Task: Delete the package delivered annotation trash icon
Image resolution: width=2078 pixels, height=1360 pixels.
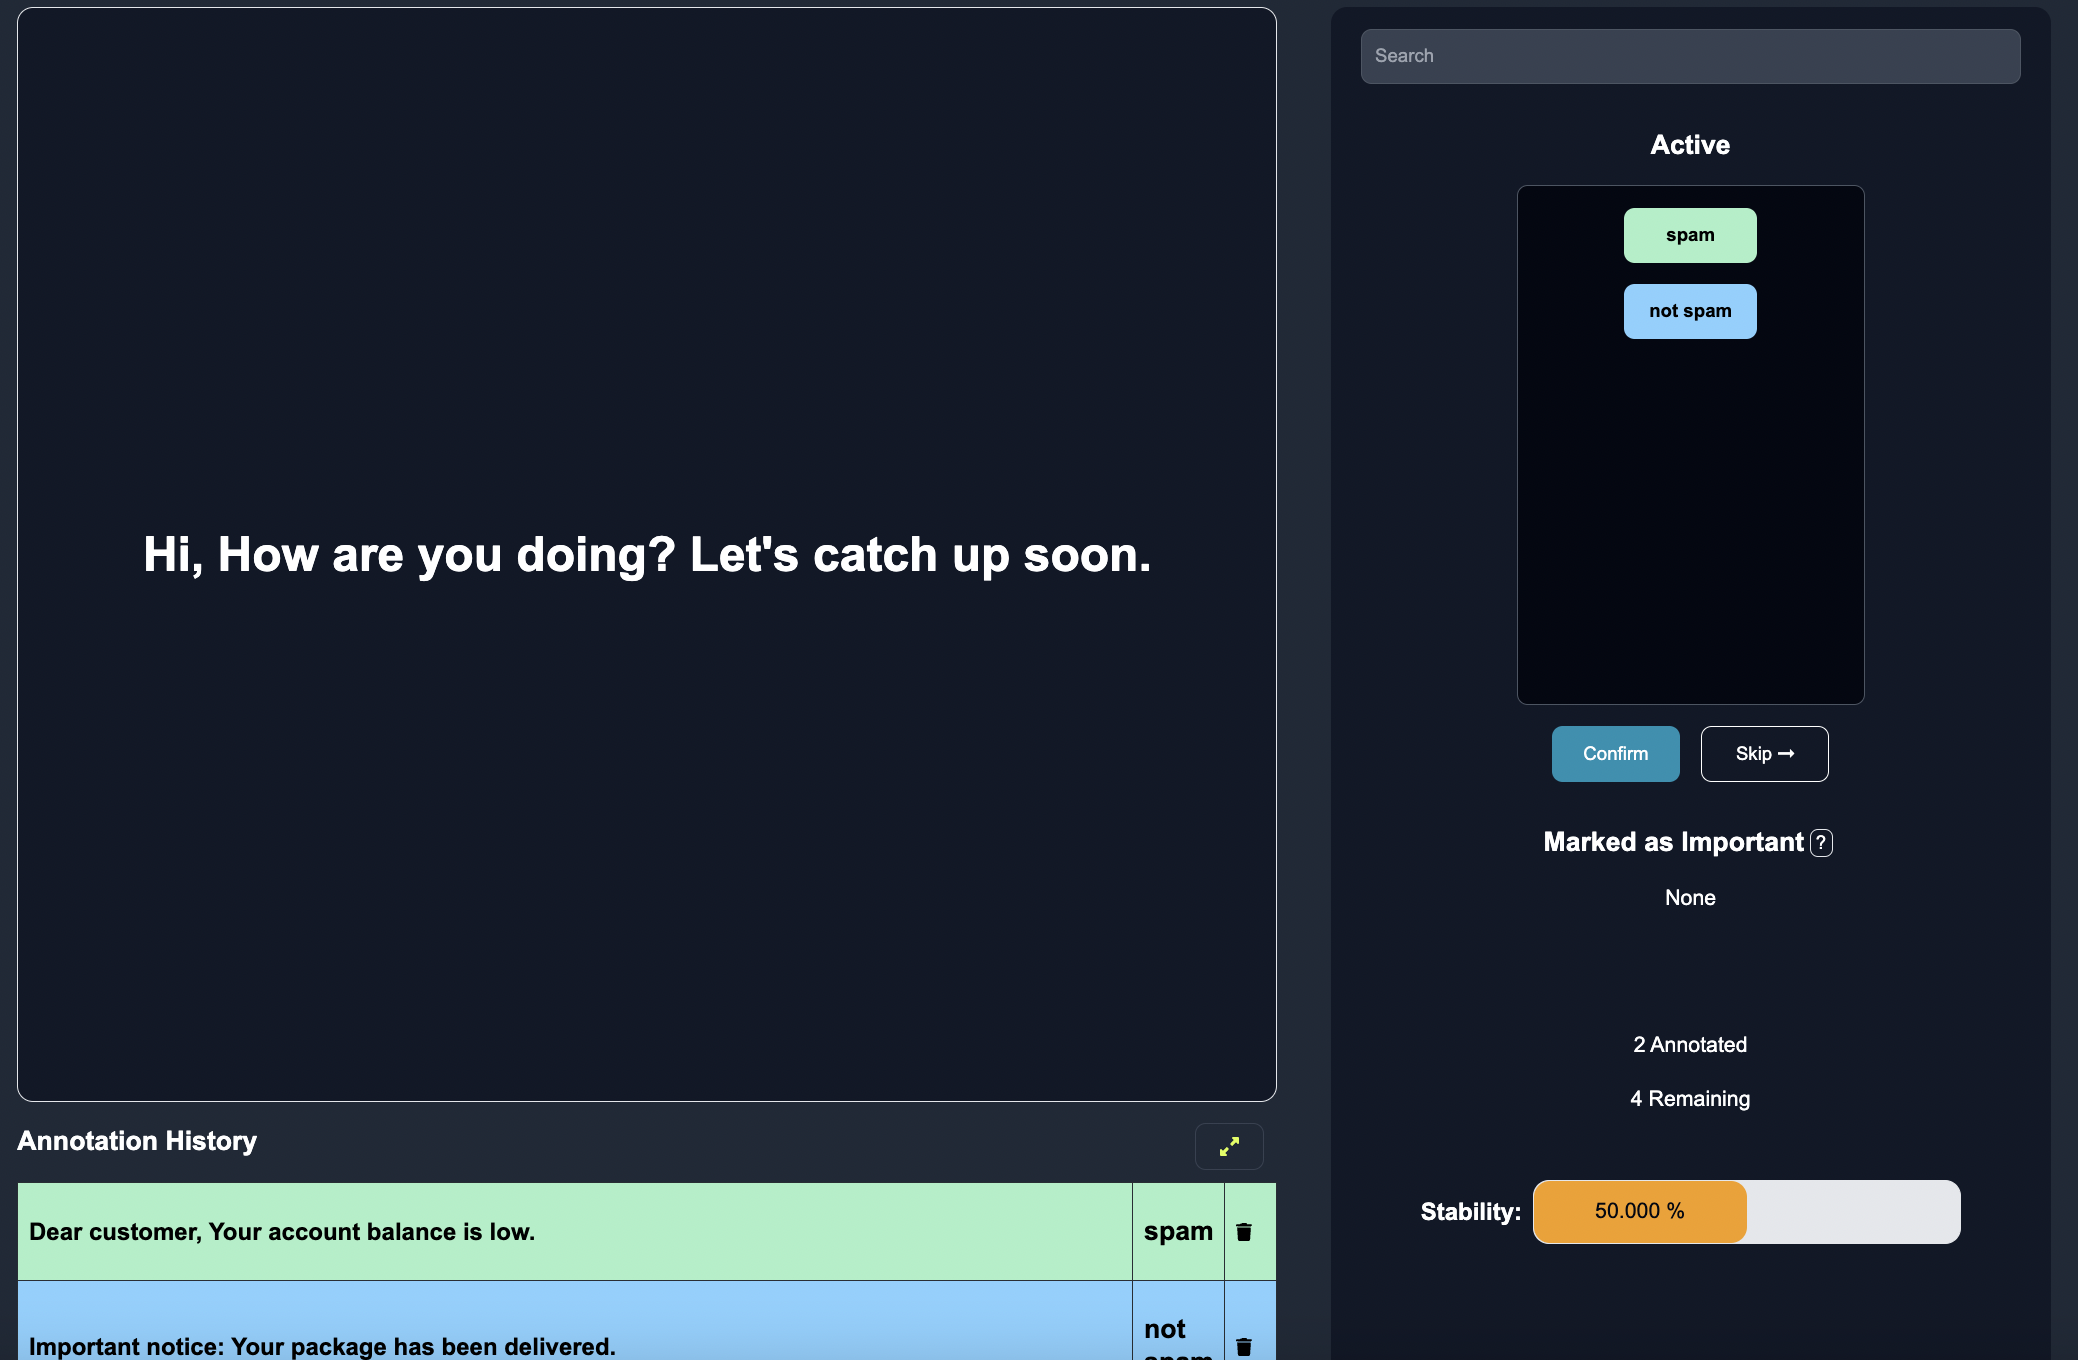Action: (x=1244, y=1346)
